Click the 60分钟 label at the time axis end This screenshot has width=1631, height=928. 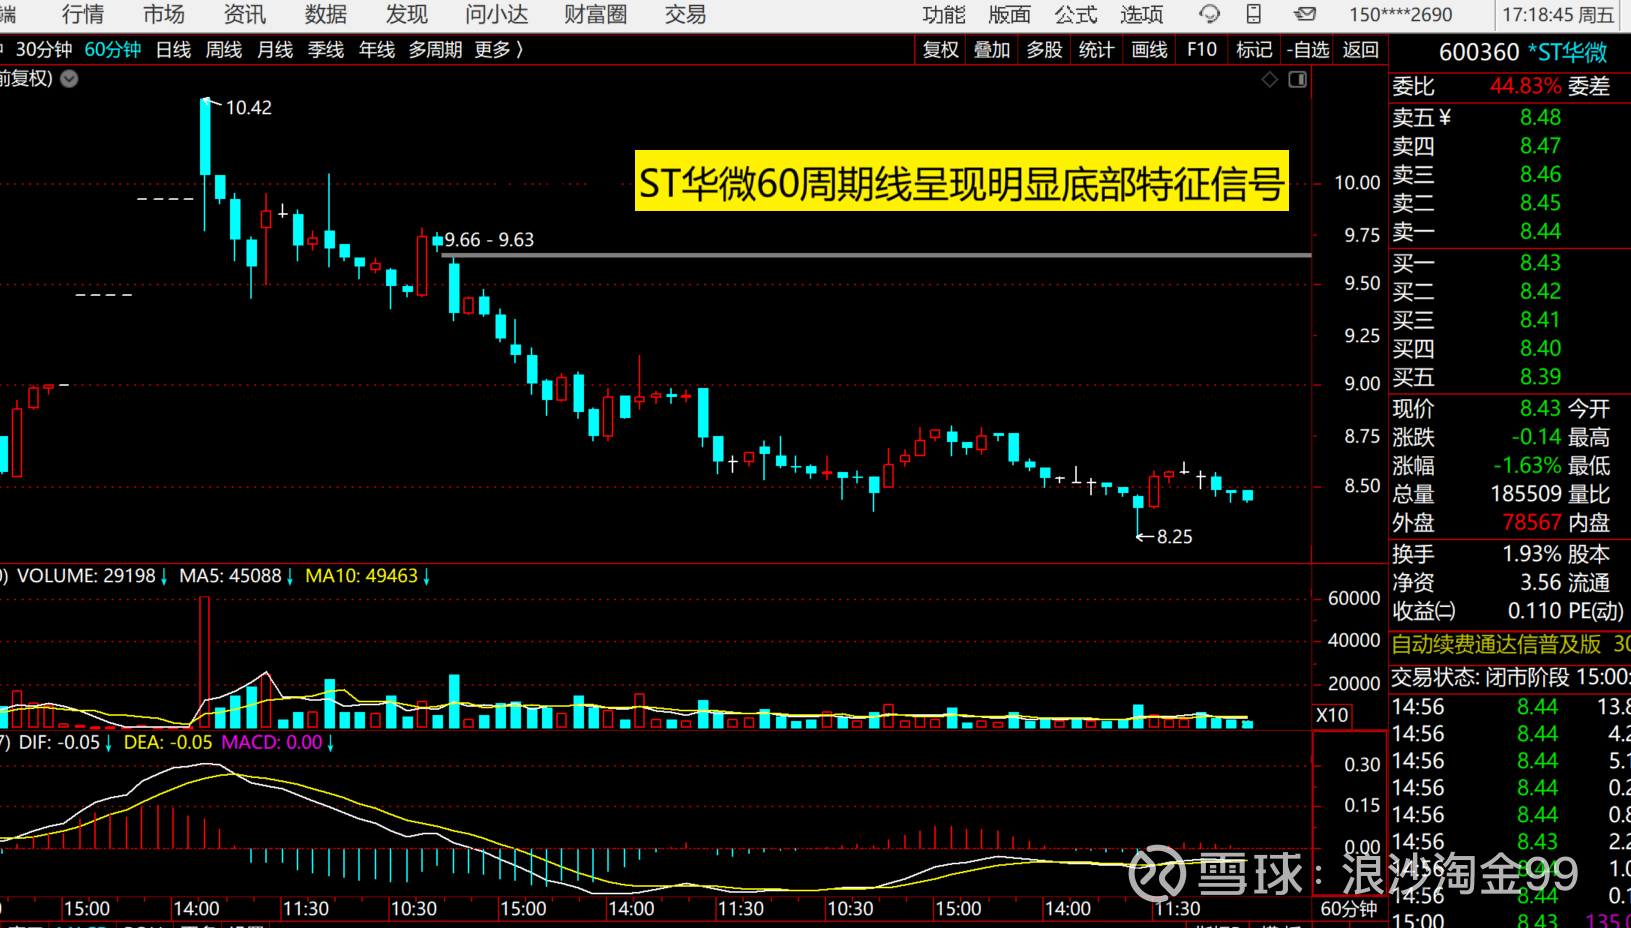[x=1349, y=909]
